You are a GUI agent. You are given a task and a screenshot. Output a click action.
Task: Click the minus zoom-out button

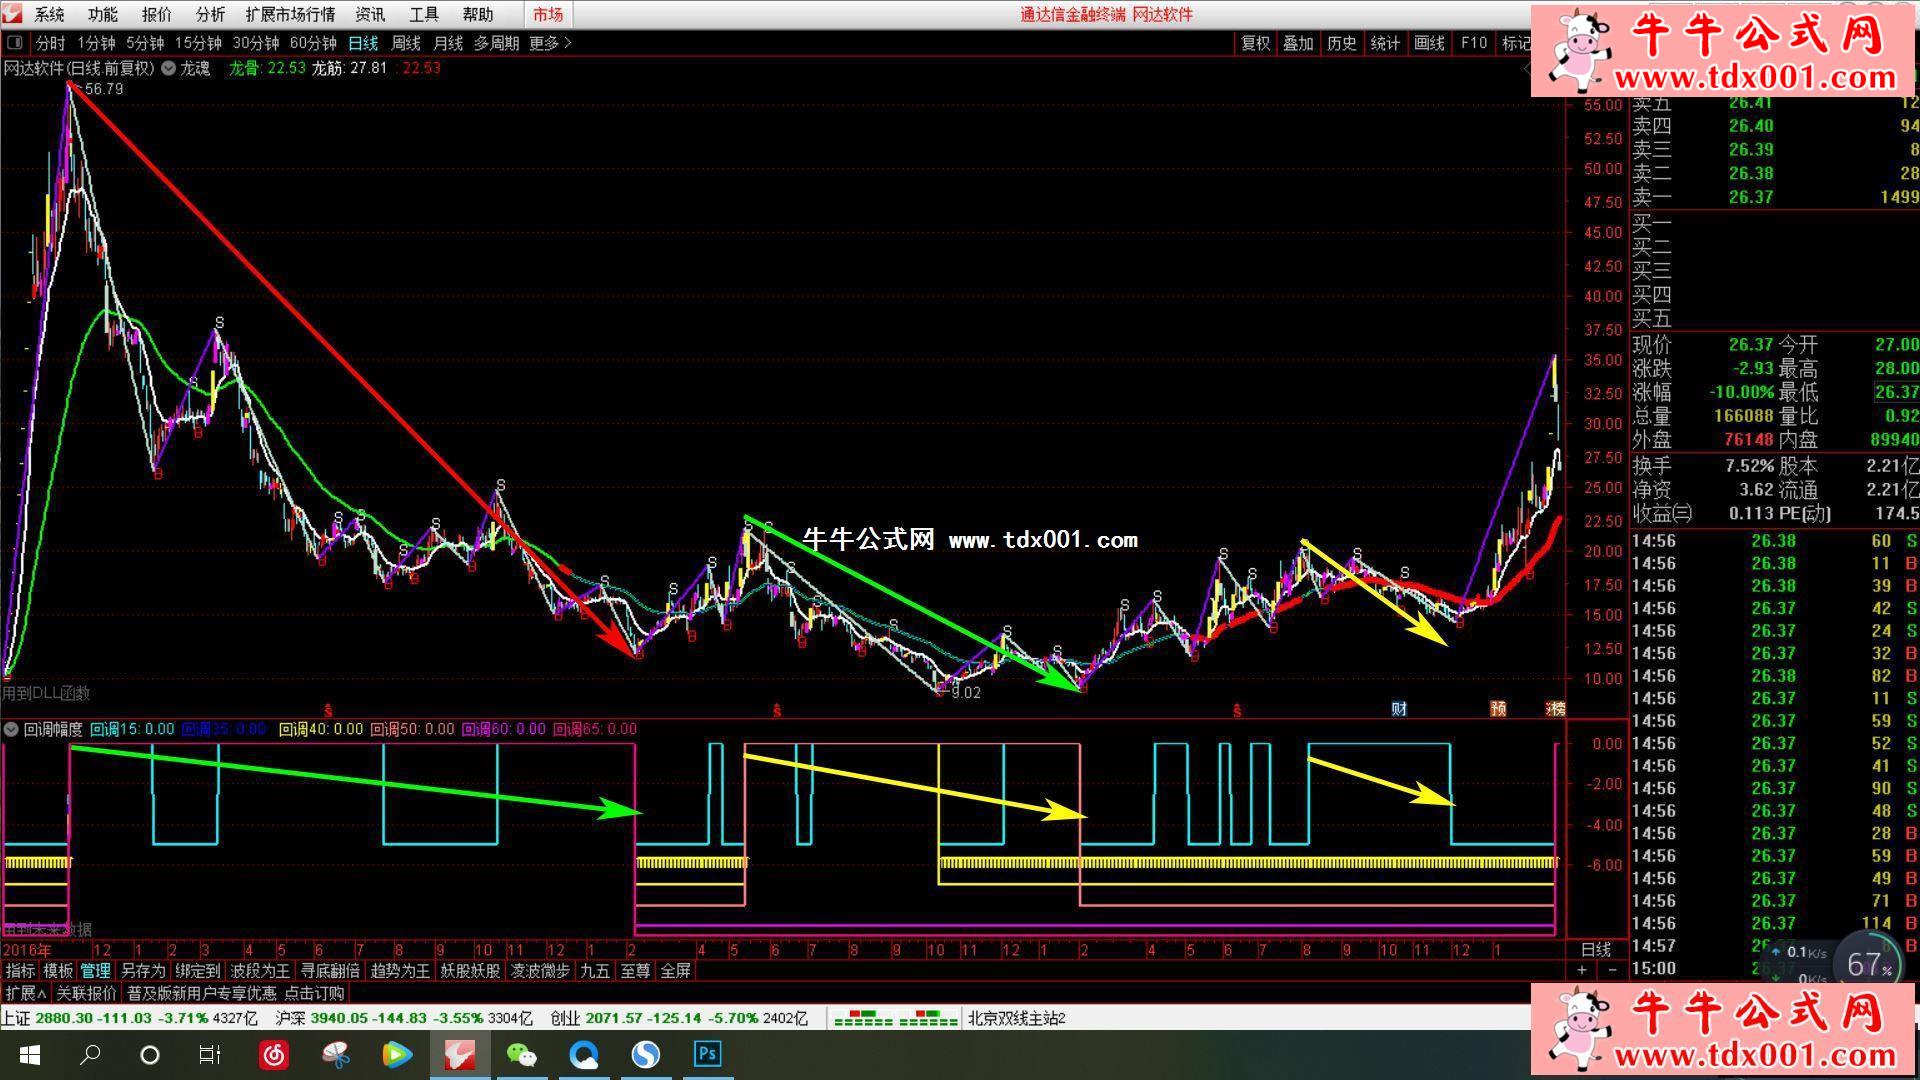pyautogui.click(x=1612, y=970)
